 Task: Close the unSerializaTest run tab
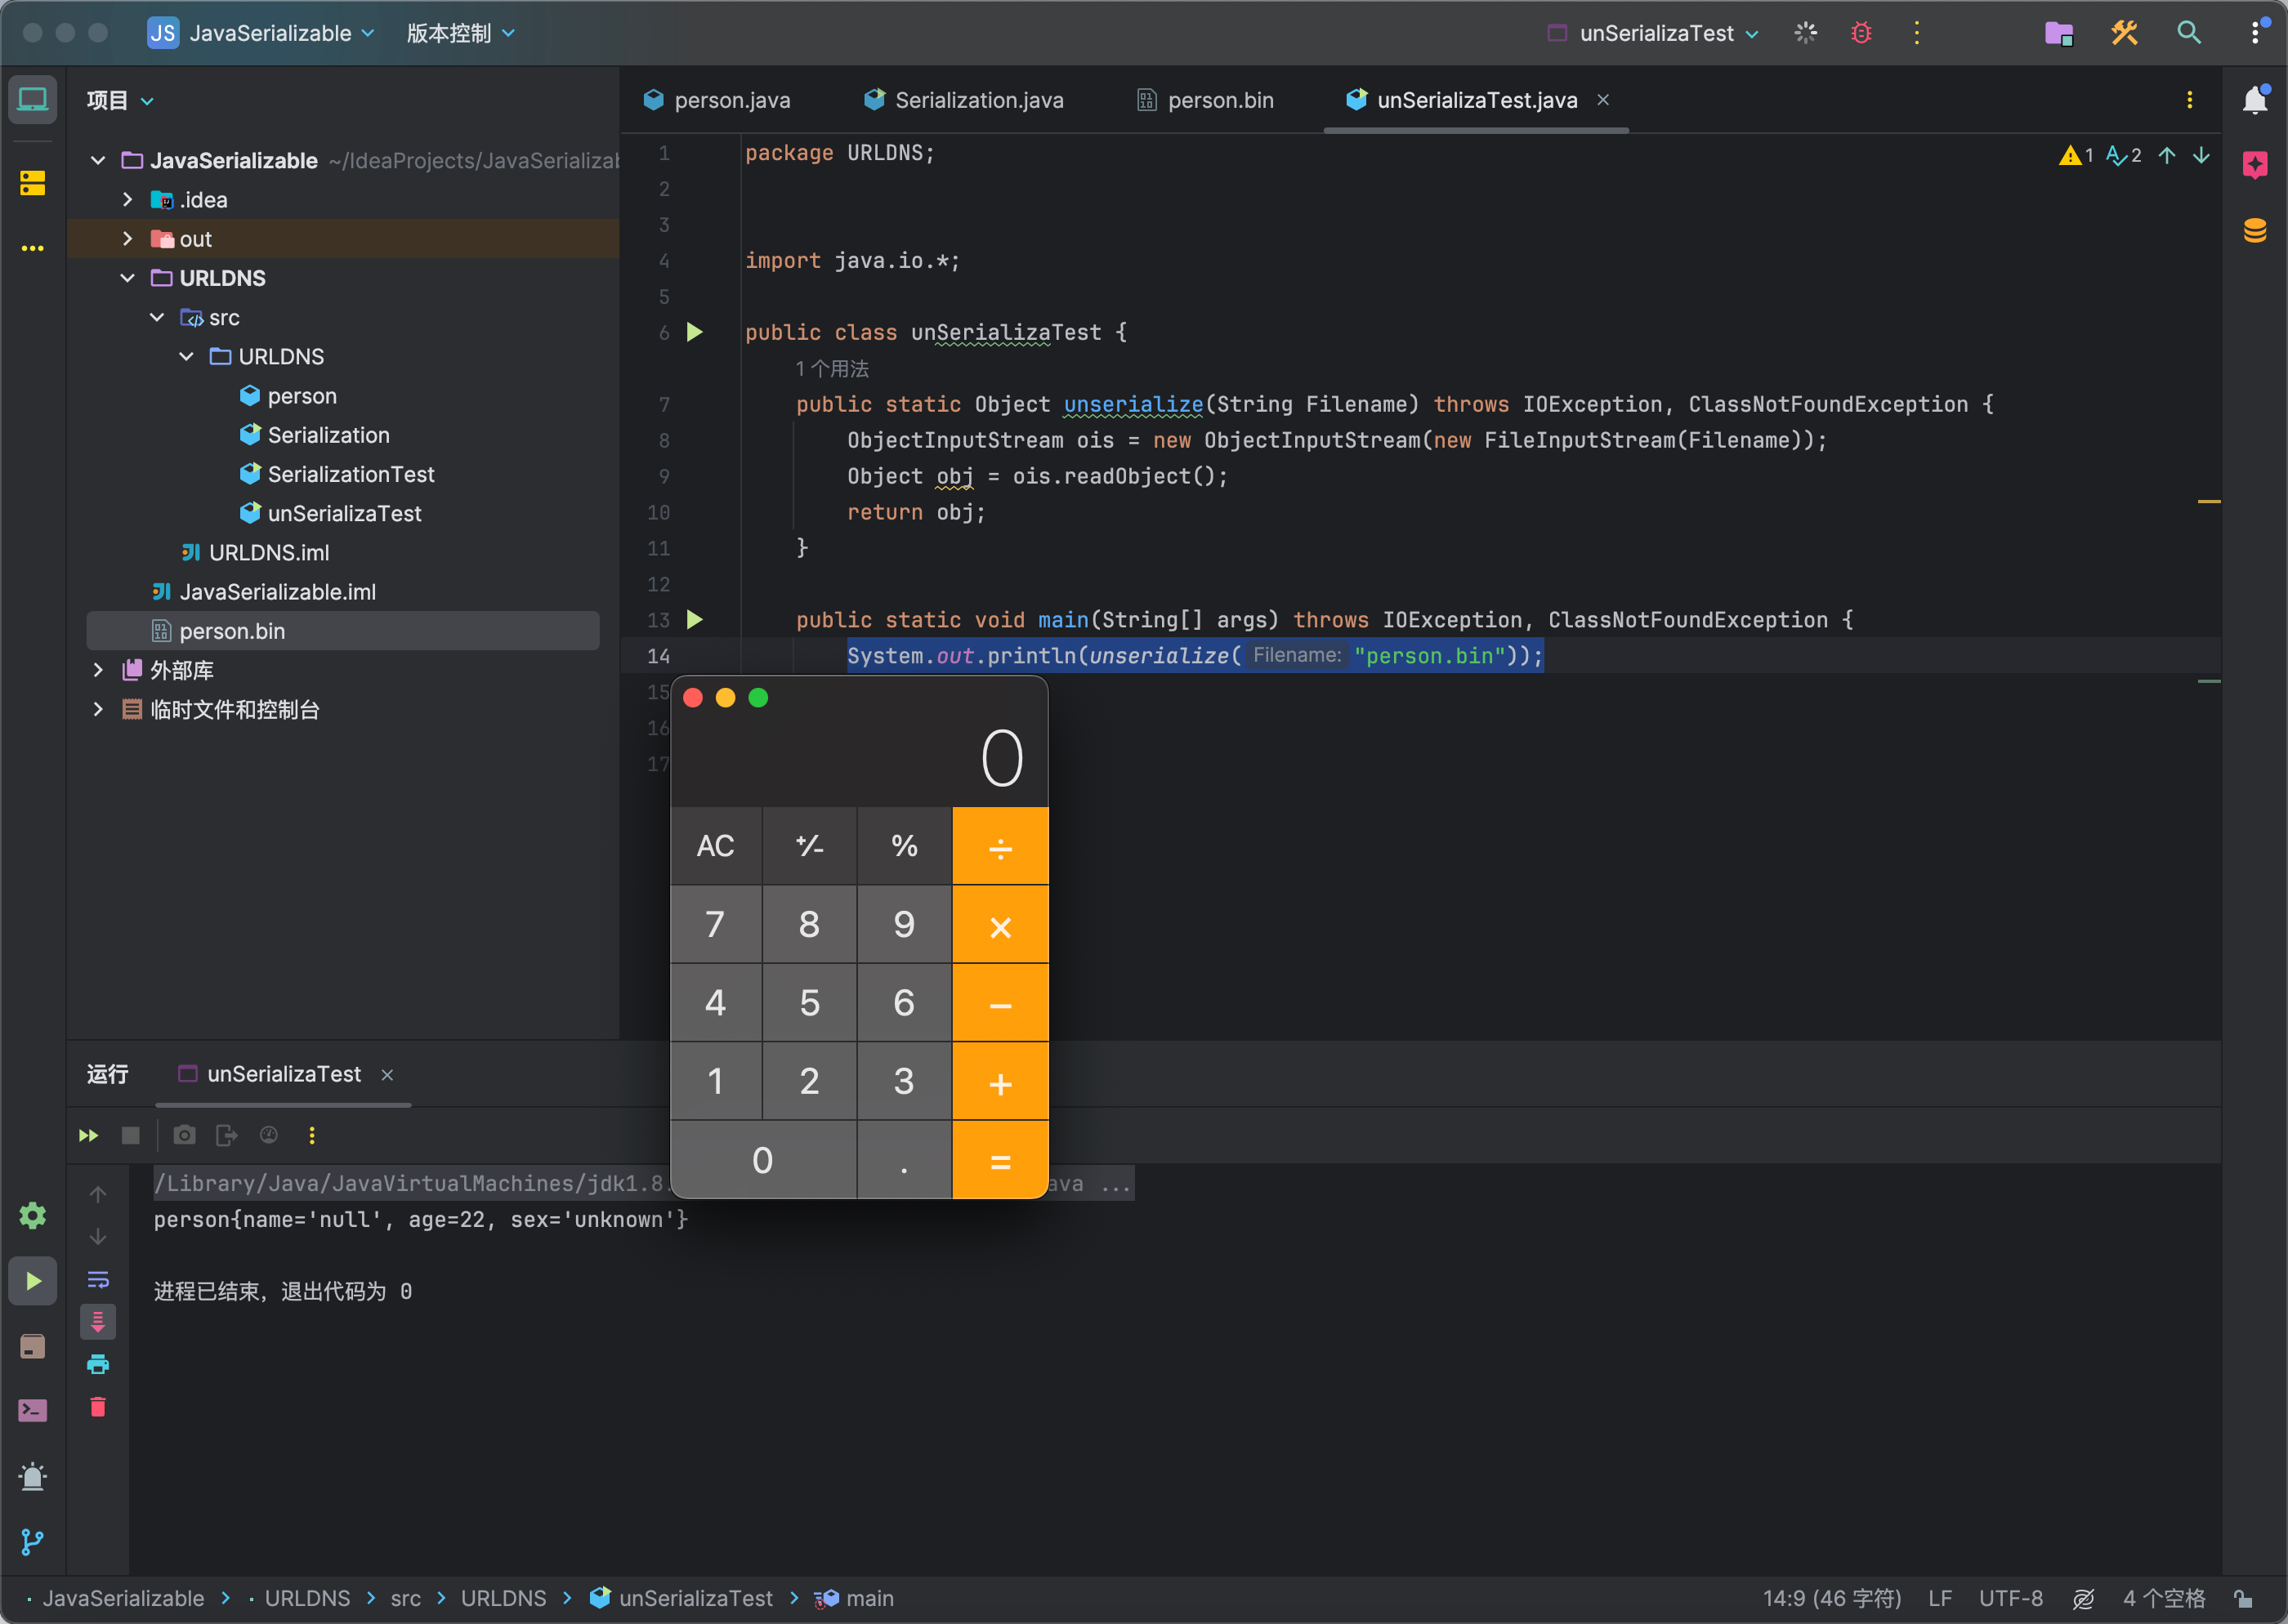pos(387,1075)
